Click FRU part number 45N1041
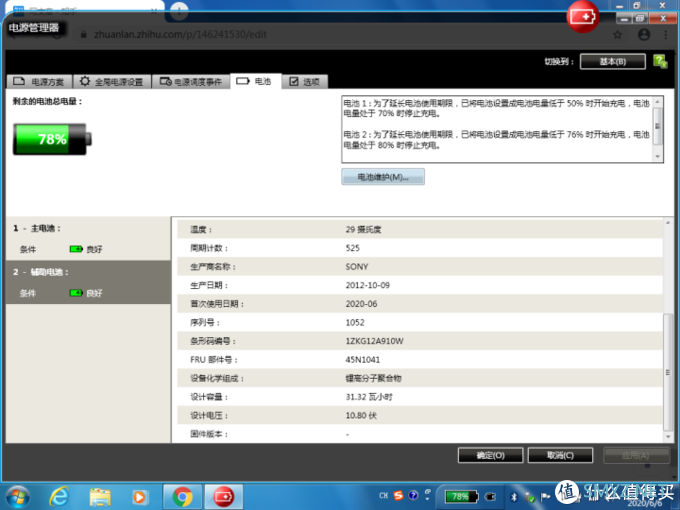 pyautogui.click(x=363, y=360)
